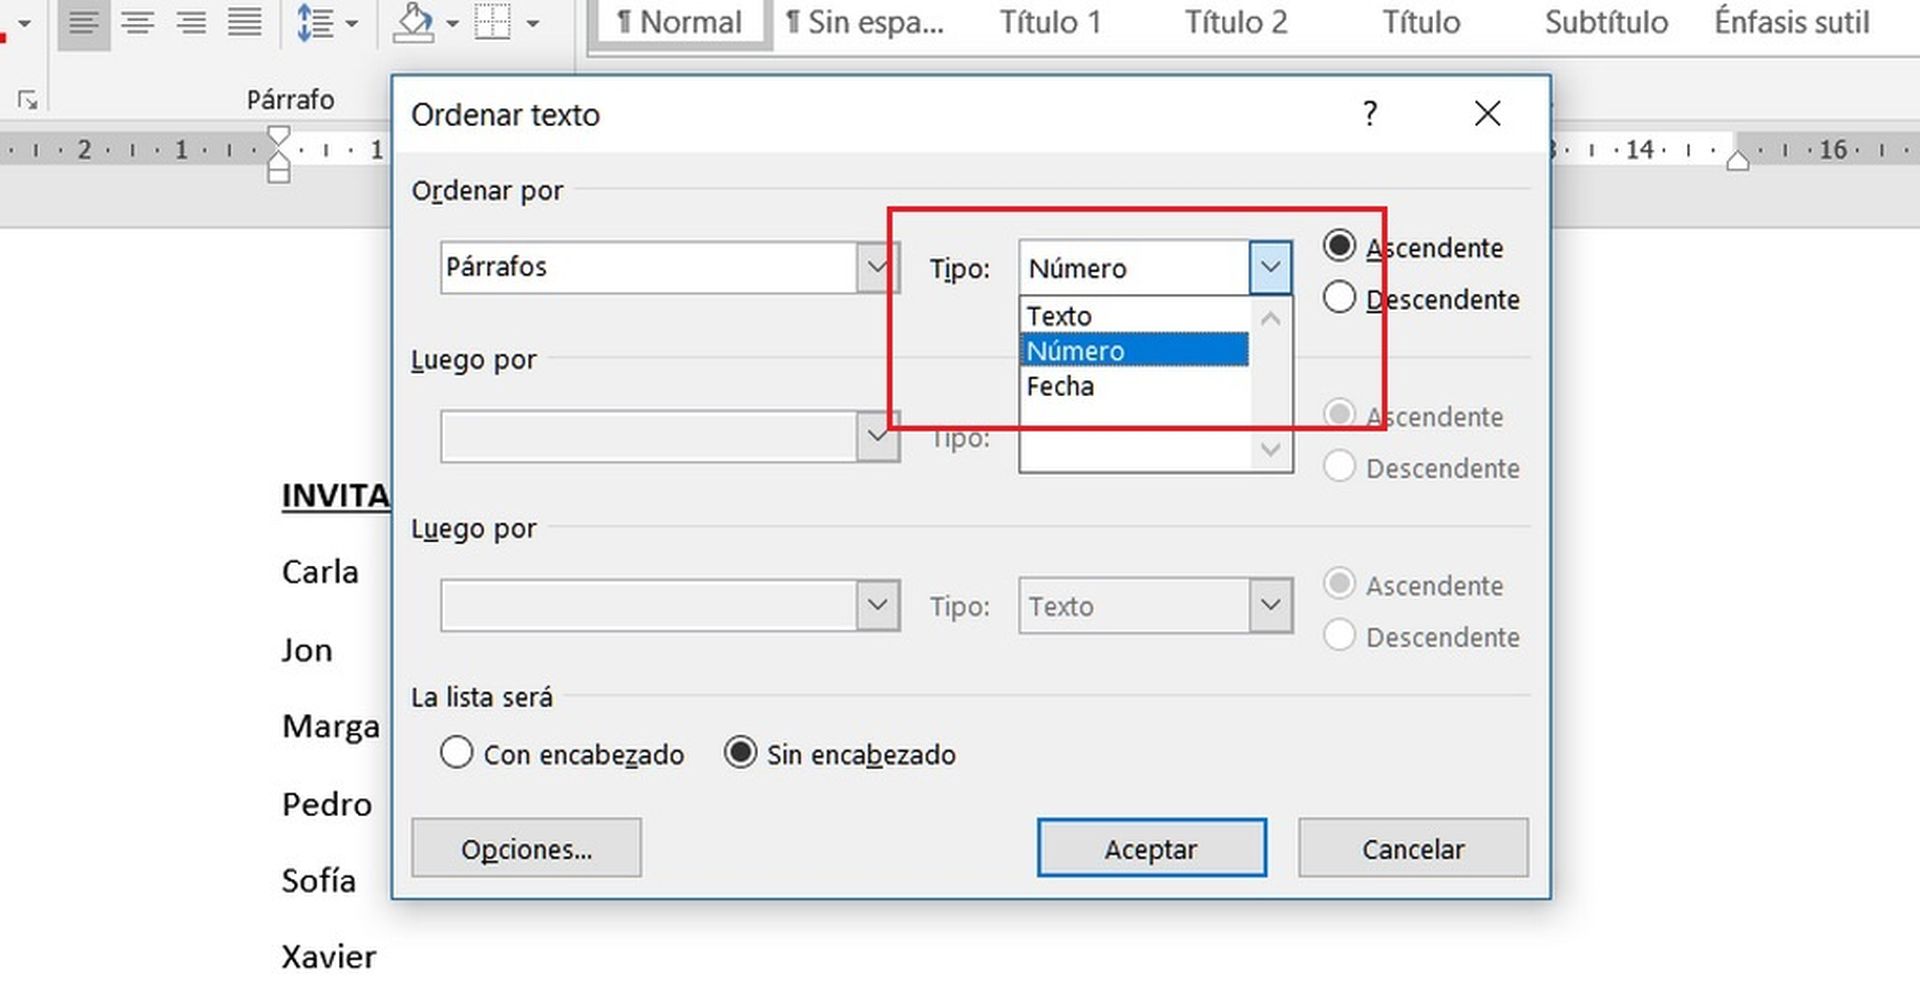Apply the Título 1 style

1050,22
